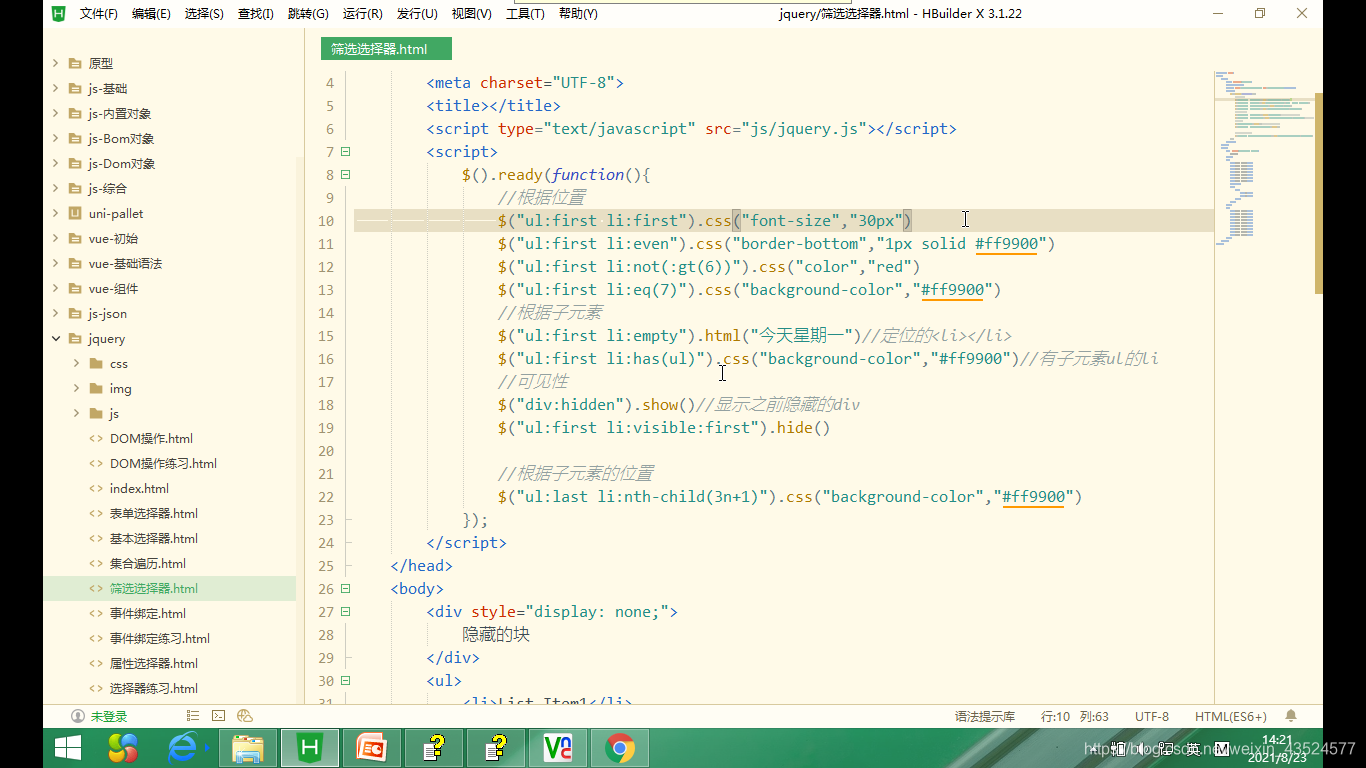Collapse the ul fold at line 30
Image resolution: width=1366 pixels, height=768 pixels.
point(346,681)
